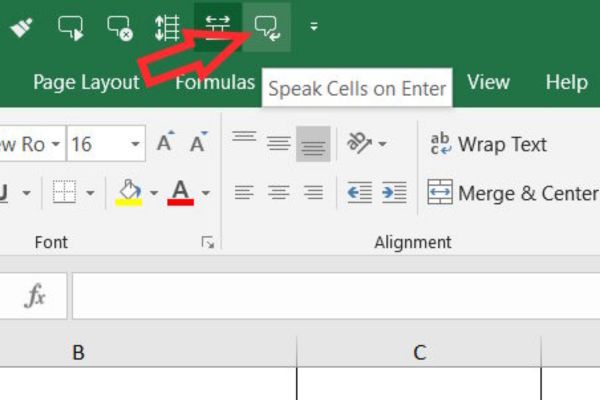Click the Decrease Indent icon
This screenshot has width=600, height=400.
coord(359,192)
